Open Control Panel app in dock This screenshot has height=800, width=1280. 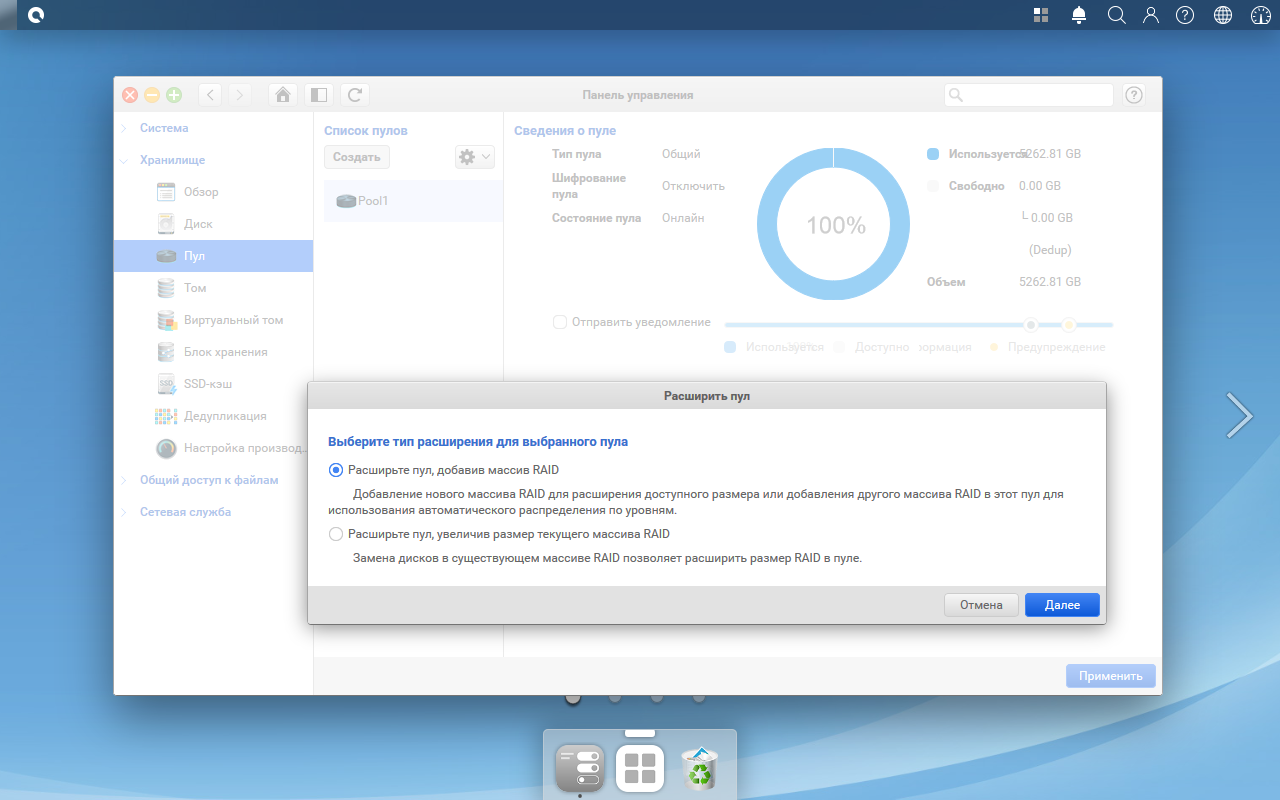coord(580,768)
